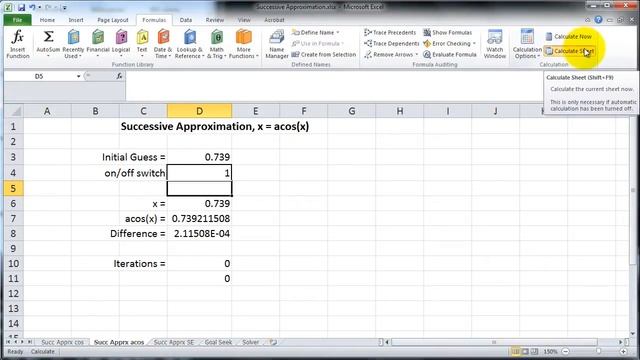Open the Text functions icon
The height and width of the screenshot is (360, 640).
click(x=142, y=44)
